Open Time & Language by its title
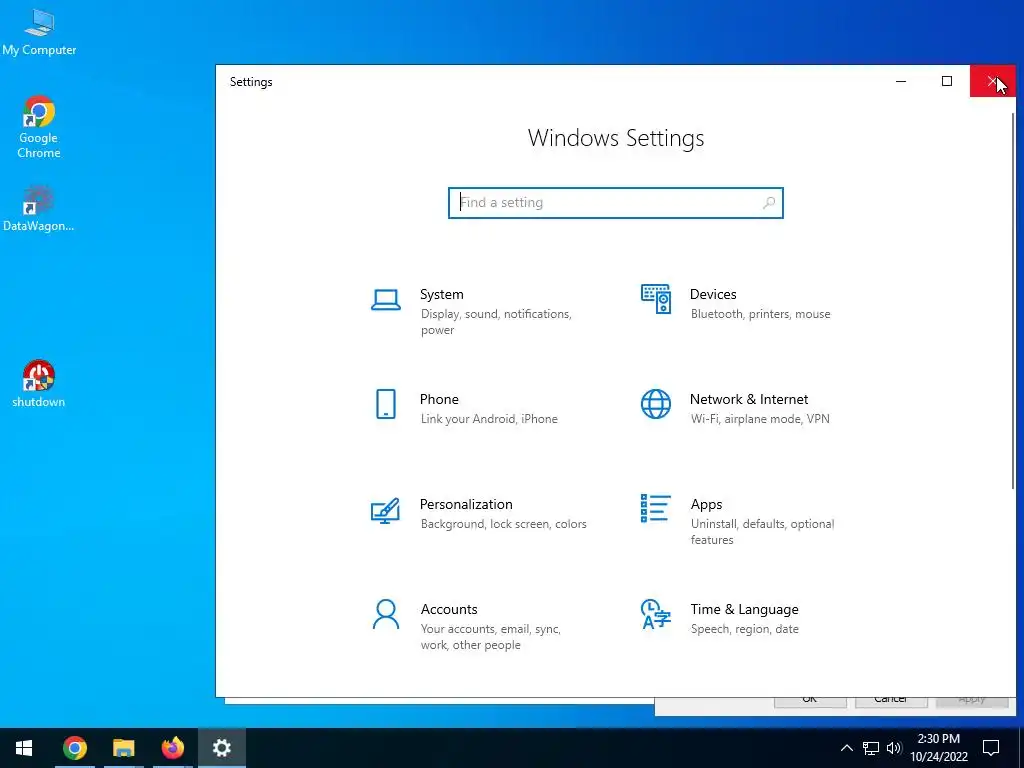Viewport: 1024px width, 768px height. (x=744, y=609)
